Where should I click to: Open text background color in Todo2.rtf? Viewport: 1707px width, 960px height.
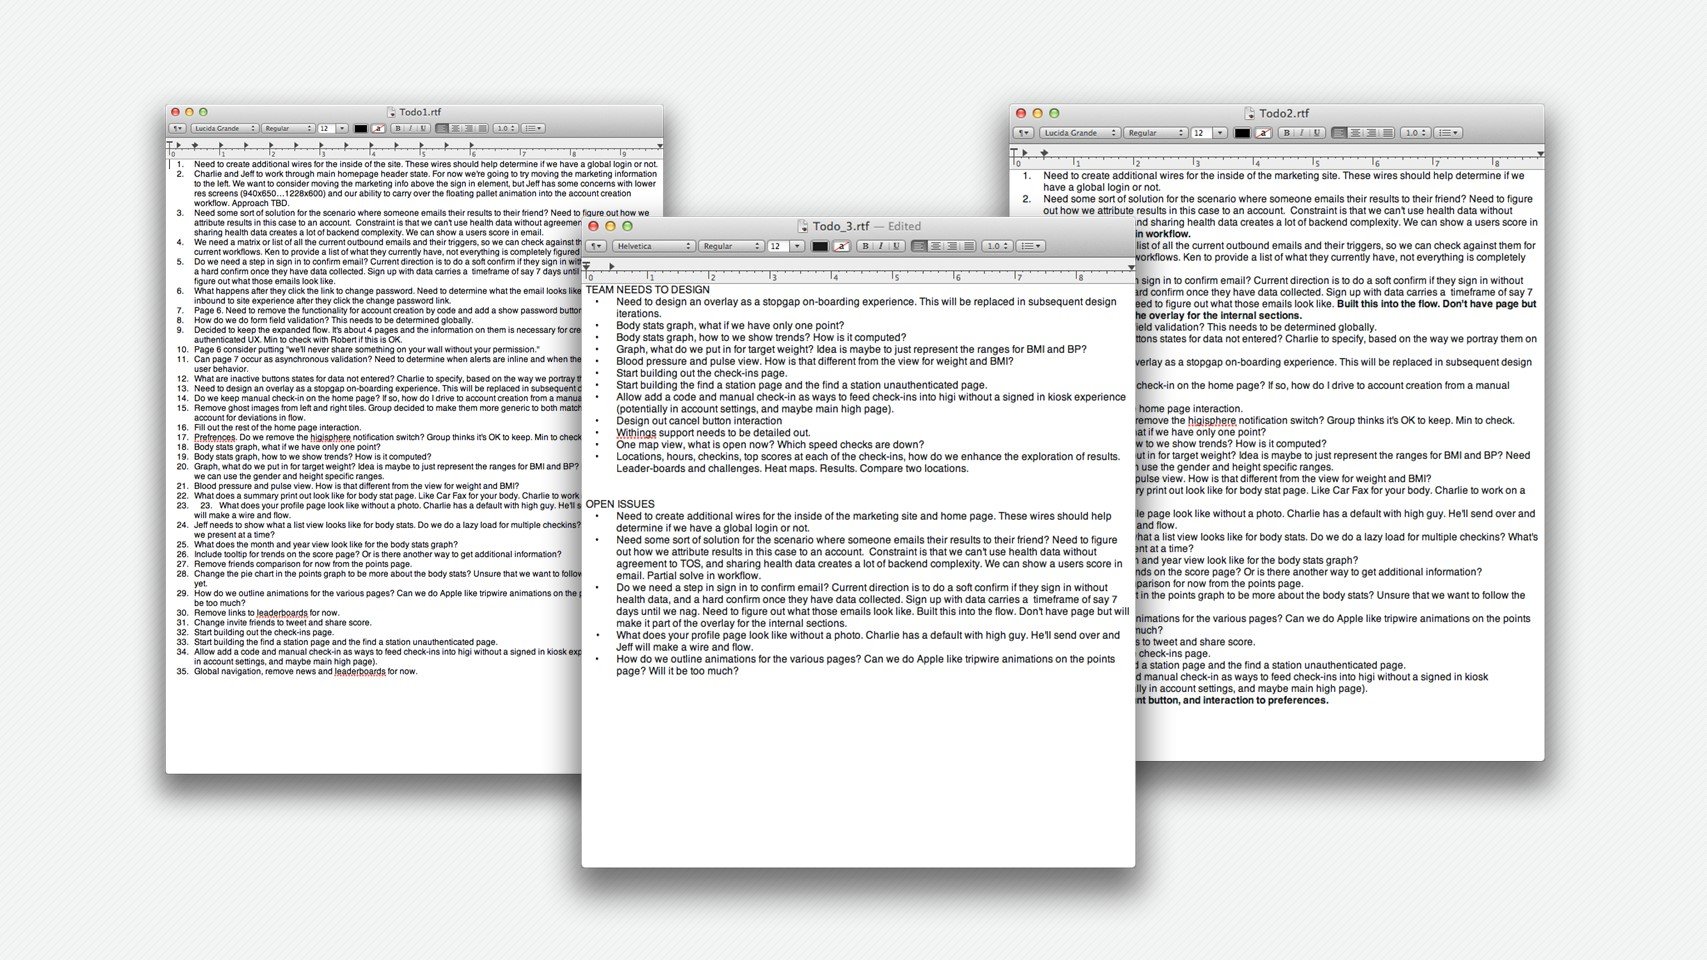1263,133
